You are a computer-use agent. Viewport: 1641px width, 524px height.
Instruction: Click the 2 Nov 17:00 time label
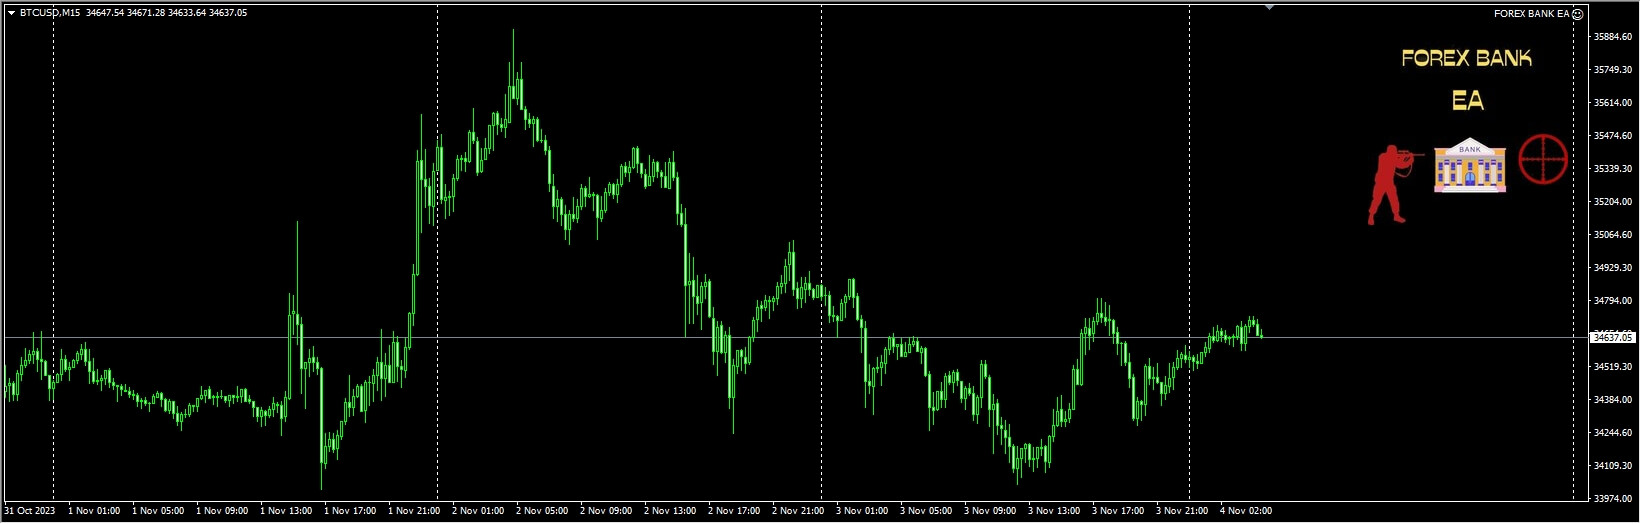pyautogui.click(x=734, y=511)
